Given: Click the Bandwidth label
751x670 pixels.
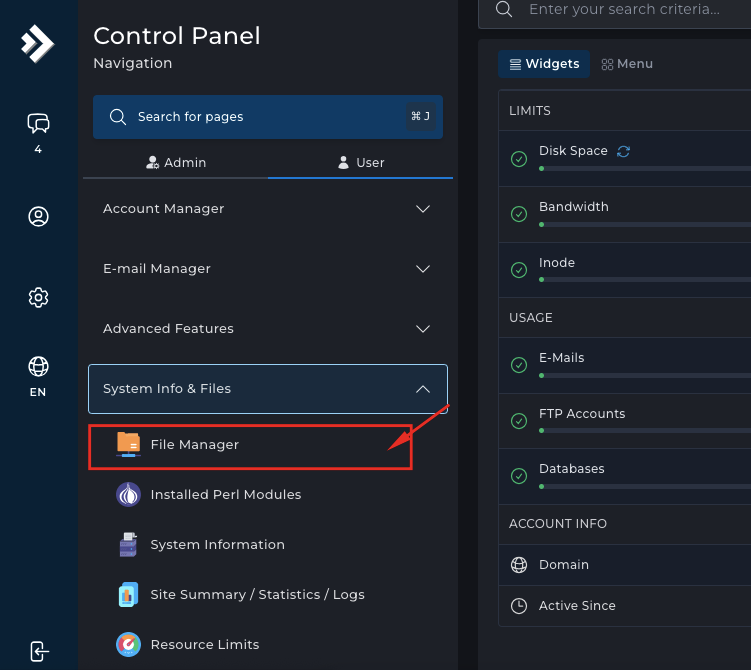Looking at the screenshot, I should coord(573,207).
